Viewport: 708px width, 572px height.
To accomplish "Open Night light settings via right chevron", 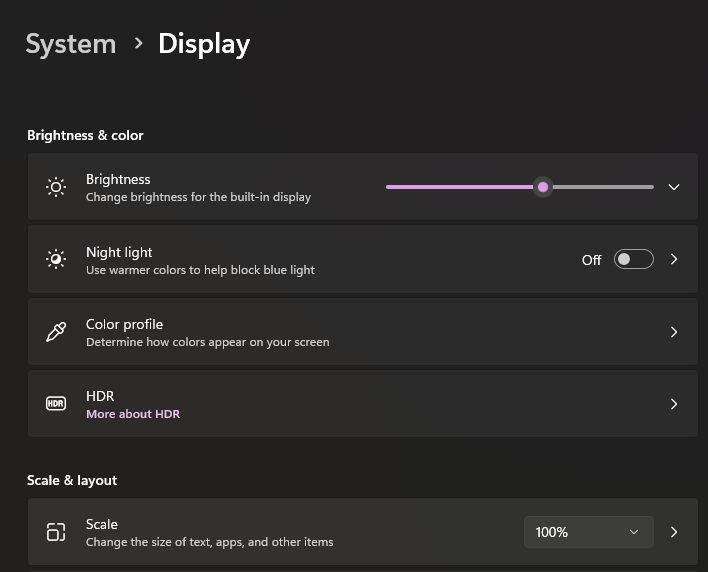I will click(674, 259).
